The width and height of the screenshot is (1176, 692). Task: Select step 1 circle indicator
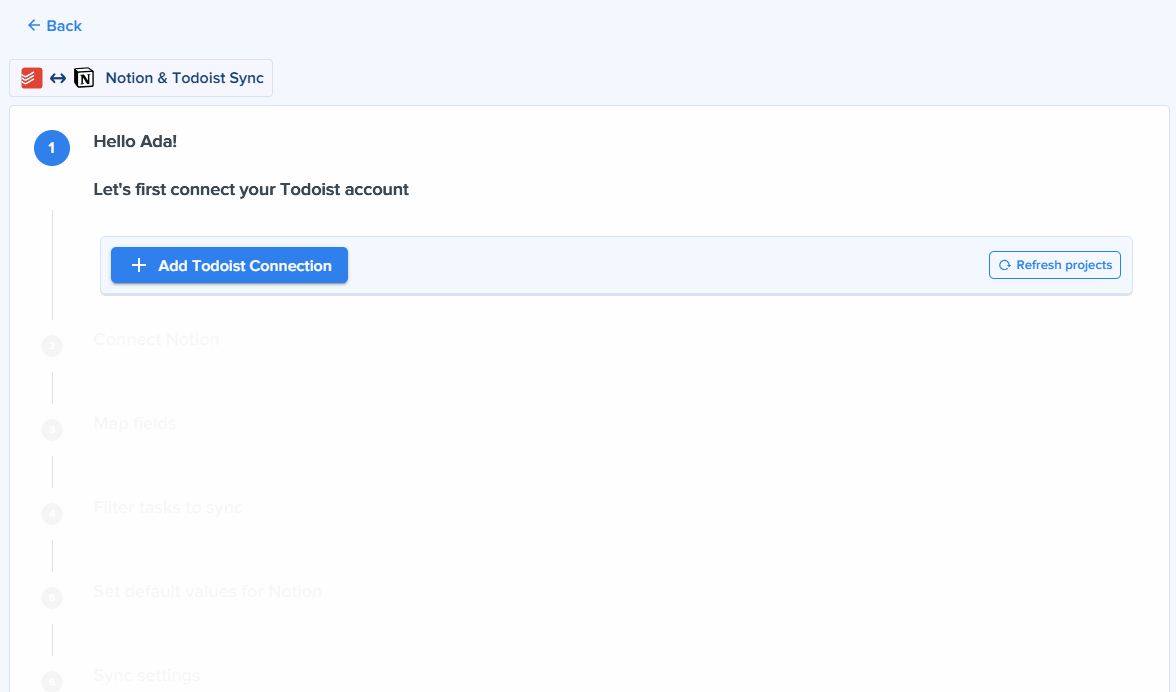(52, 148)
